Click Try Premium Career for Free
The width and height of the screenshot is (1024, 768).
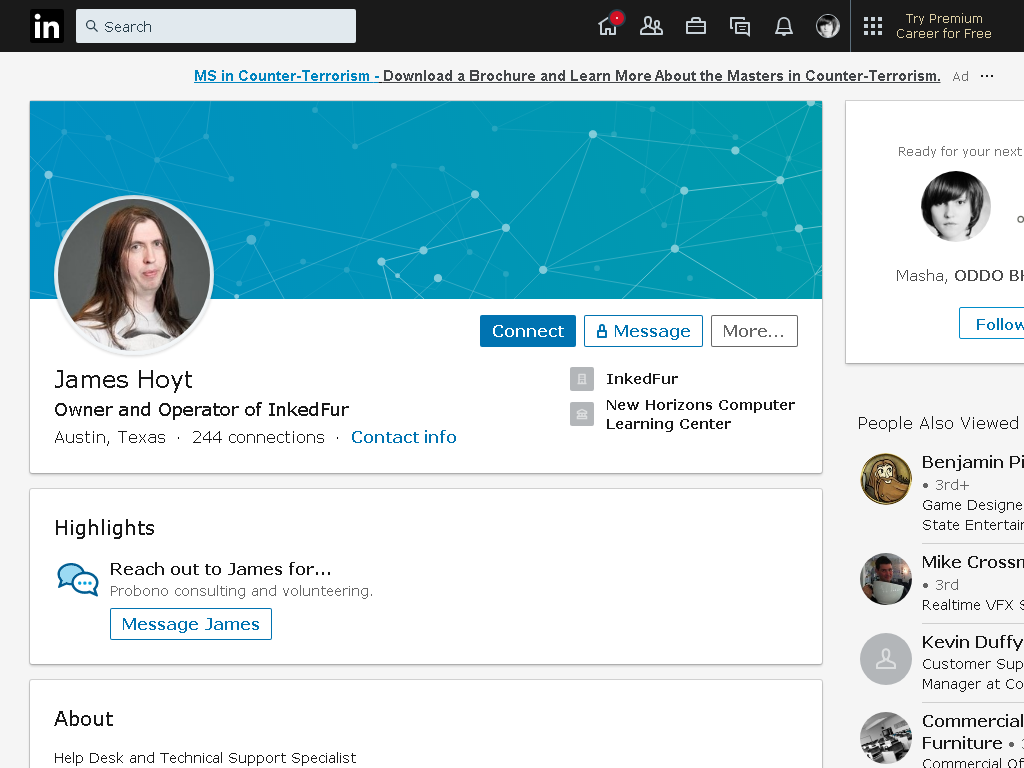coord(943,26)
